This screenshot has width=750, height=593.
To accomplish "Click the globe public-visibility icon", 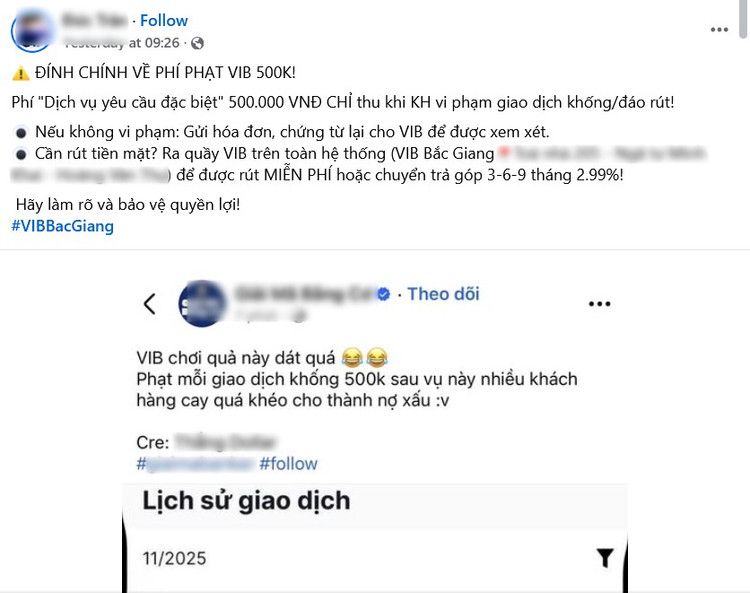I will click(x=197, y=44).
